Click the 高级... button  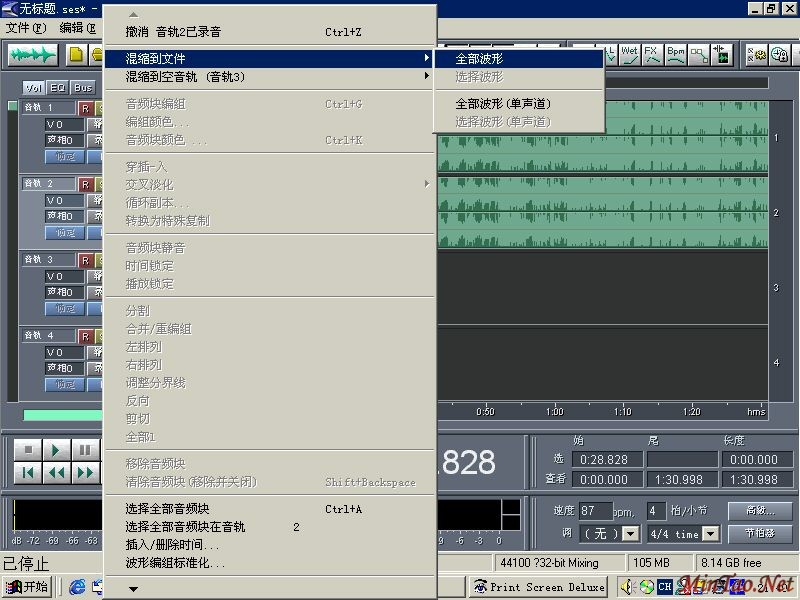coord(767,510)
